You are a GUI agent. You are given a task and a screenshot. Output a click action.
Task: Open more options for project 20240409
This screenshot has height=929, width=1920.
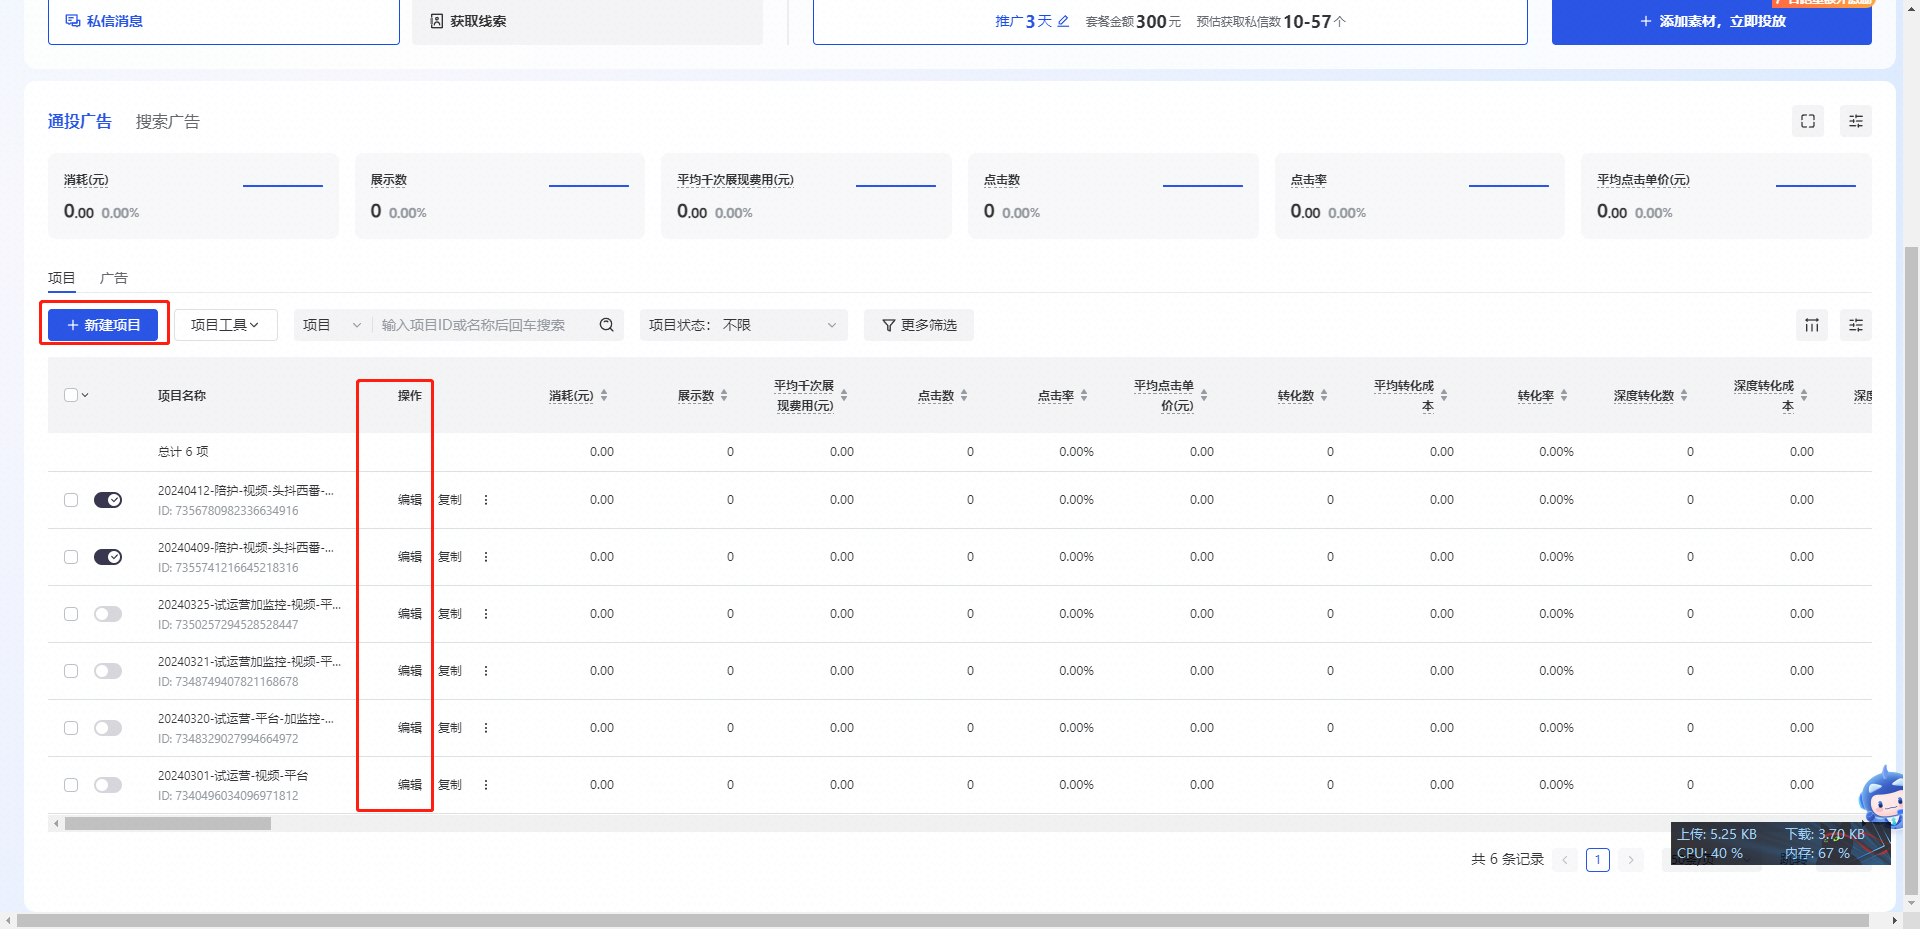click(486, 557)
